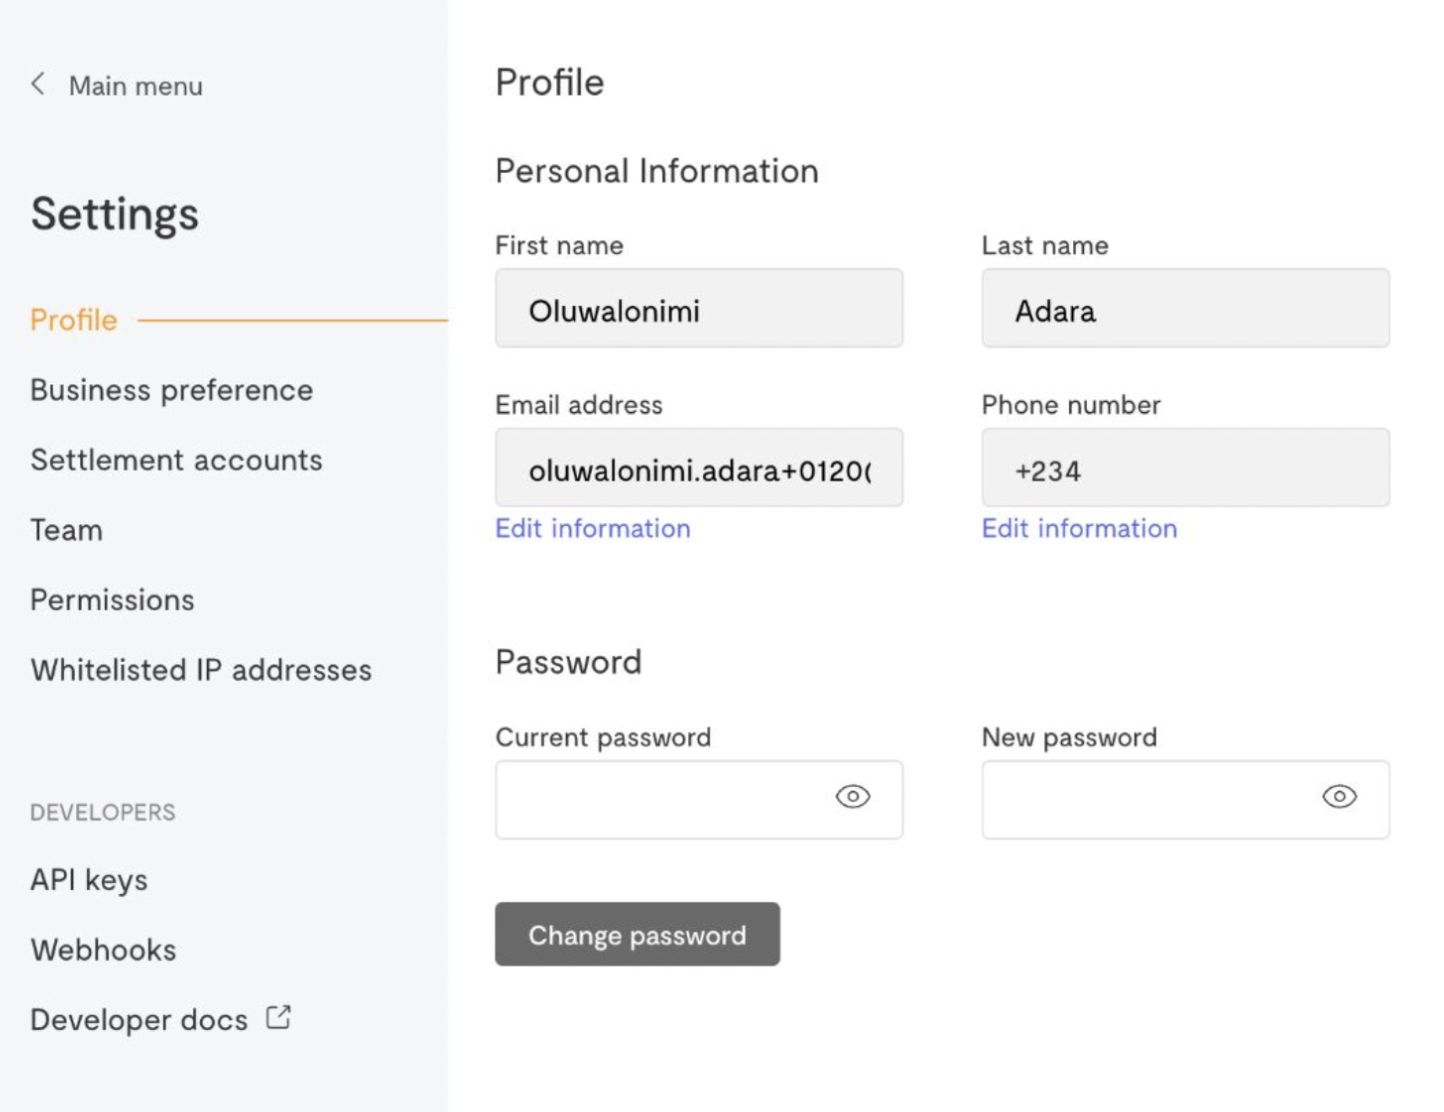
Task: Click into the New password field
Action: tap(1145, 799)
